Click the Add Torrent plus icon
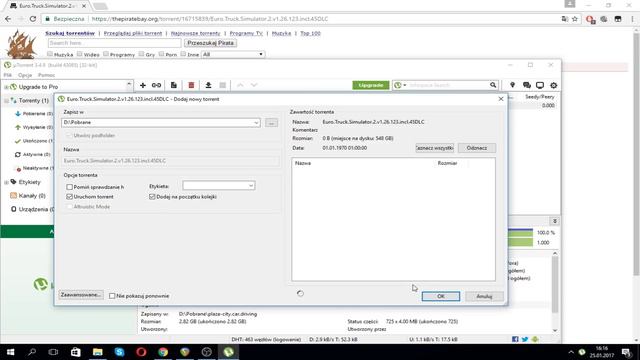The width and height of the screenshot is (640, 360). pos(143,85)
